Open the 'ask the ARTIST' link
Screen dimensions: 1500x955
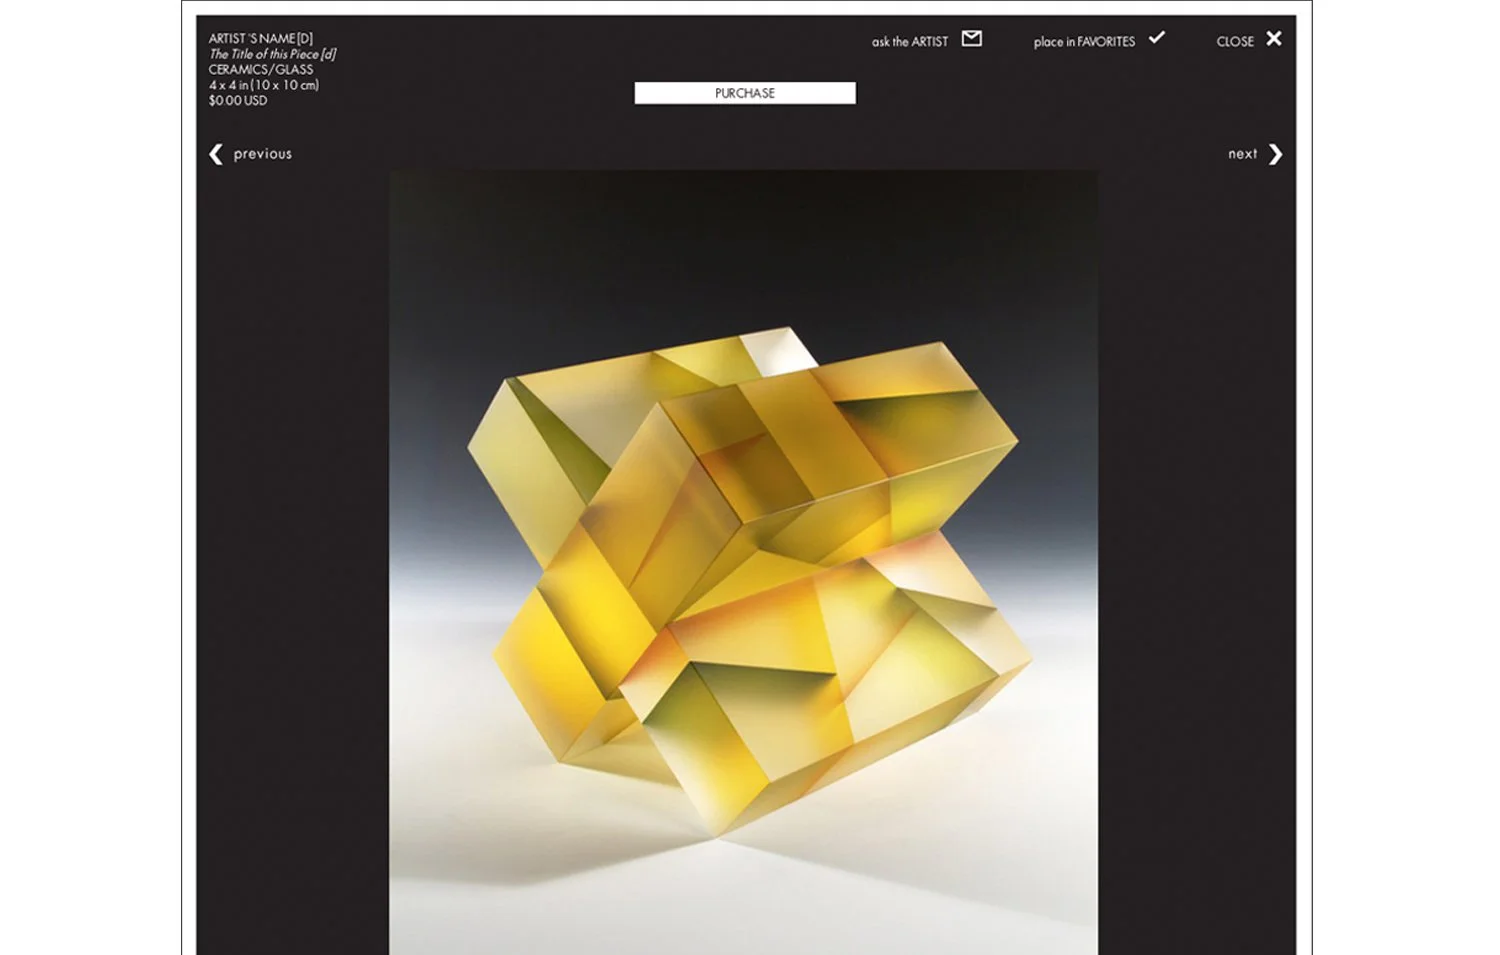point(910,41)
